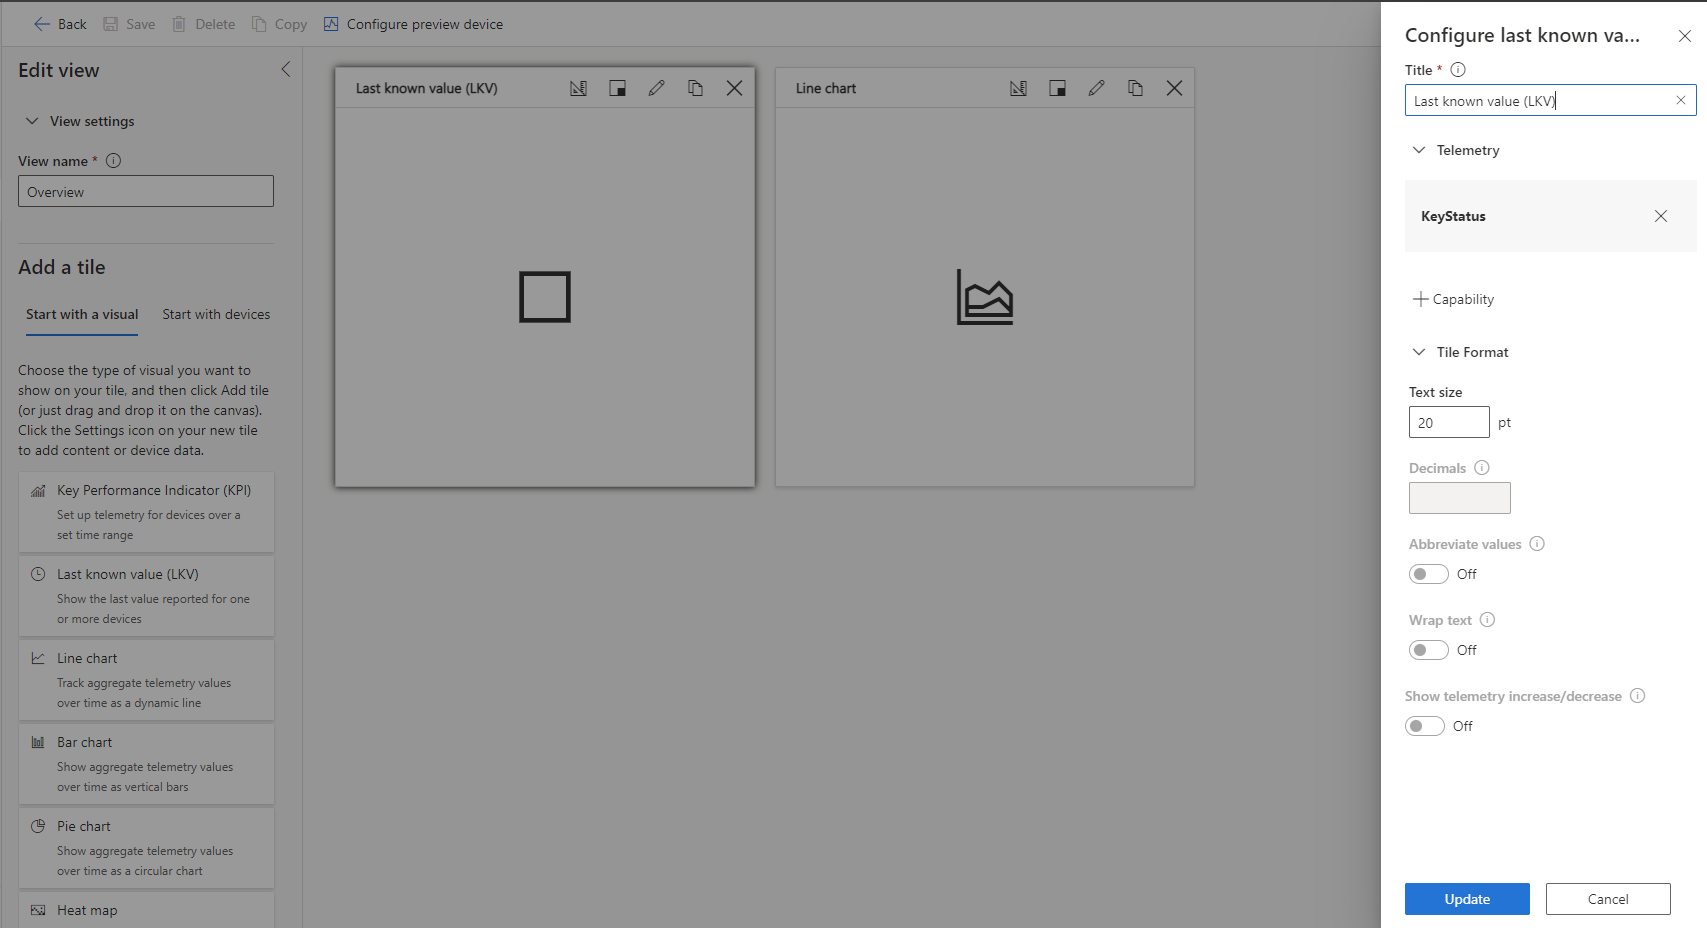Image resolution: width=1707 pixels, height=928 pixels.
Task: Clear the Title field text
Action: 1681,100
